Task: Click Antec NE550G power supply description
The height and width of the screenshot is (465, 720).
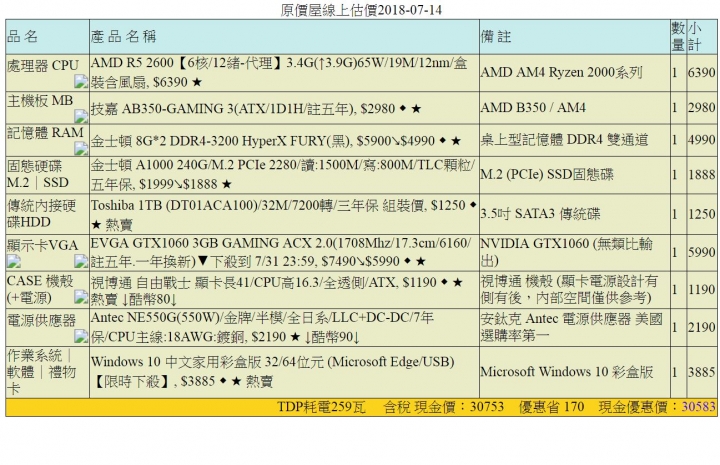Action: [262, 327]
